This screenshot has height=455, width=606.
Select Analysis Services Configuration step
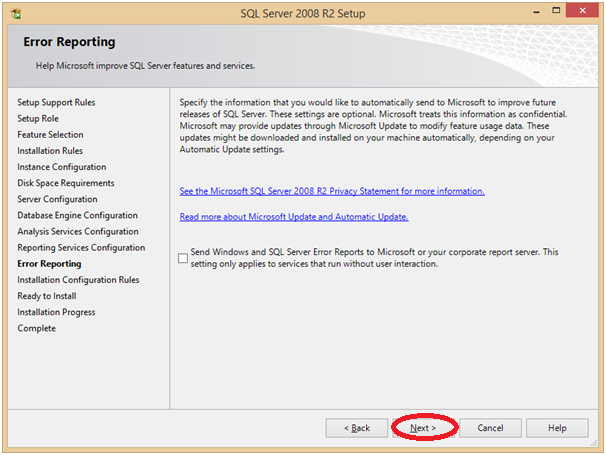click(78, 232)
